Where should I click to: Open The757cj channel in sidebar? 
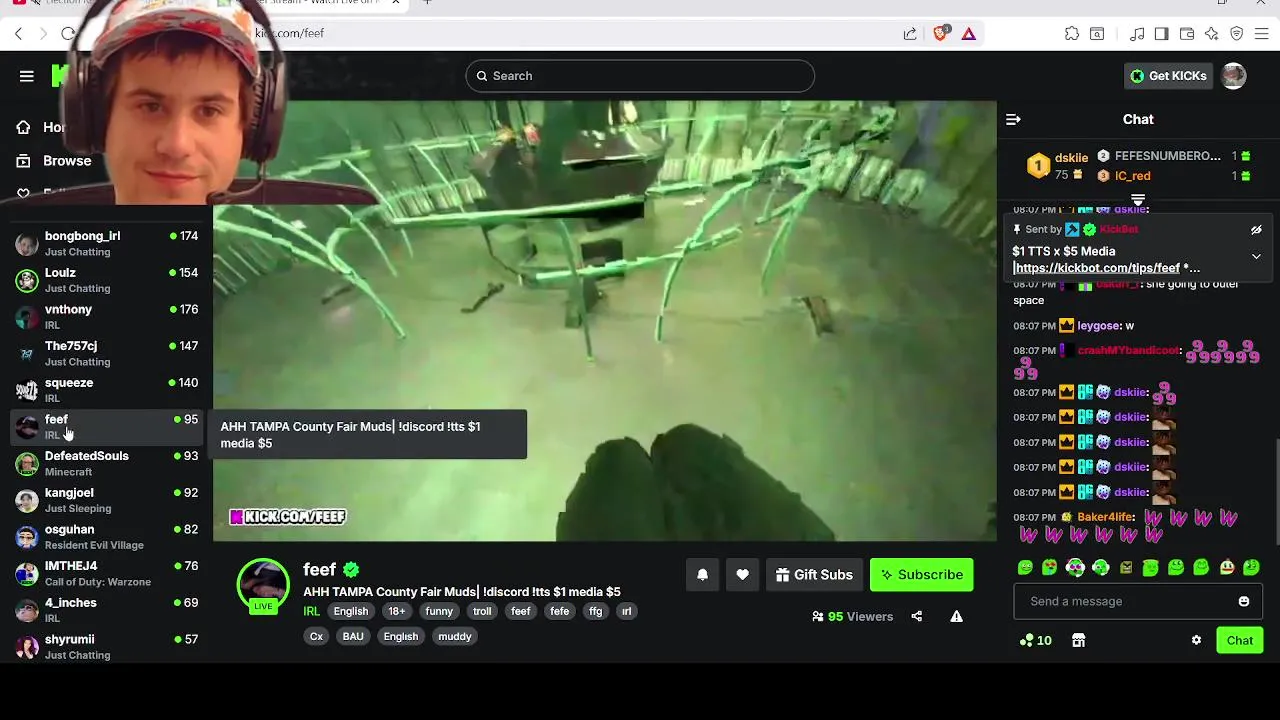click(x=106, y=354)
